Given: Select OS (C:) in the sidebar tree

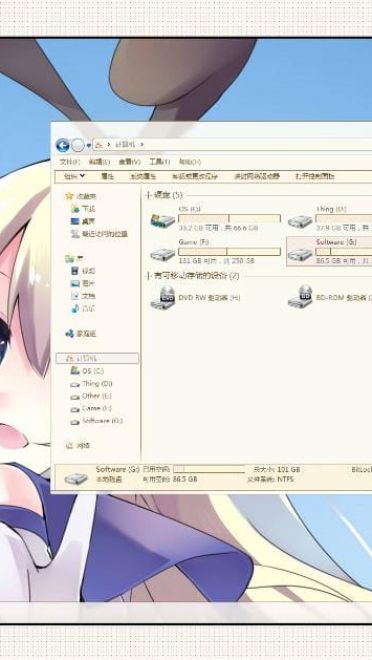Looking at the screenshot, I should tap(87, 371).
